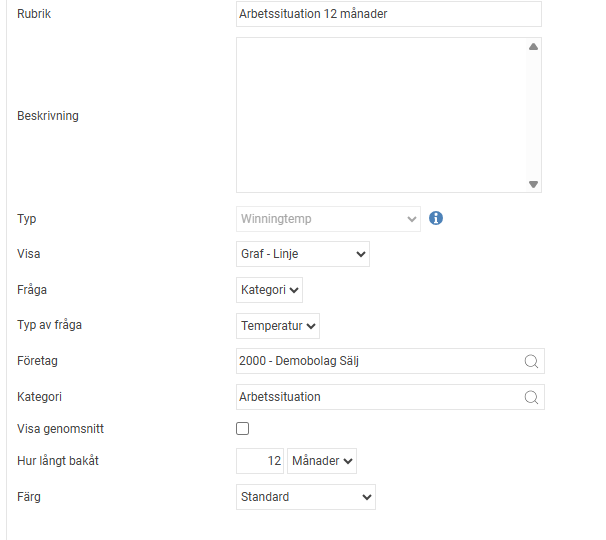Open the Visa dropdown showing Graf - Linje
The height and width of the screenshot is (540, 606).
point(302,254)
